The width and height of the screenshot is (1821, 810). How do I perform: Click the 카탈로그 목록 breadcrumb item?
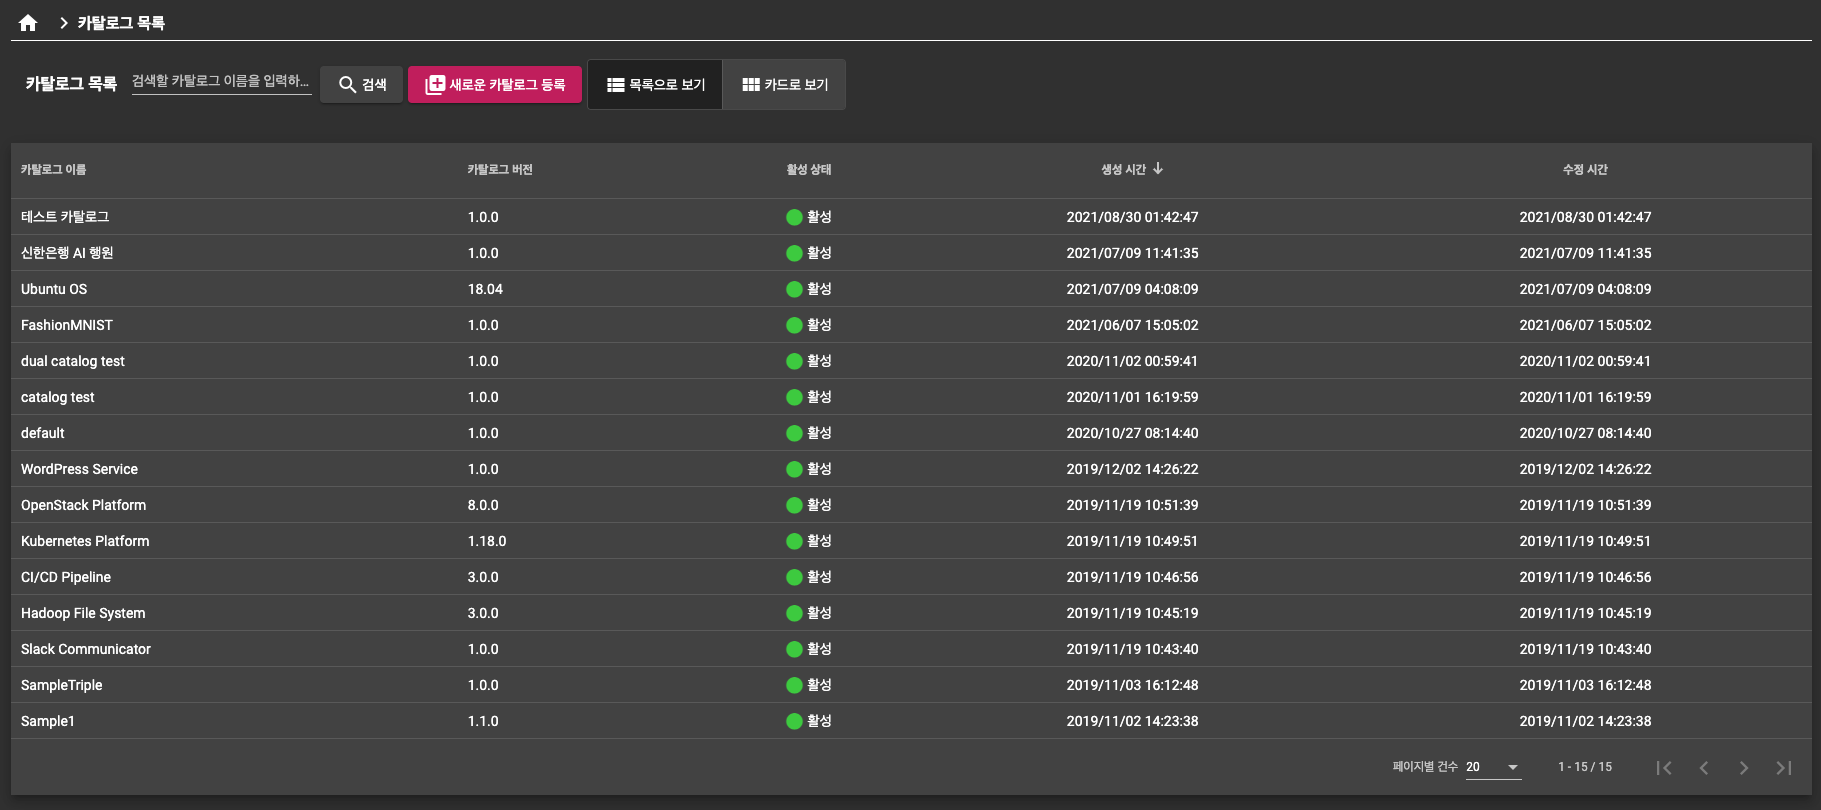tap(121, 23)
